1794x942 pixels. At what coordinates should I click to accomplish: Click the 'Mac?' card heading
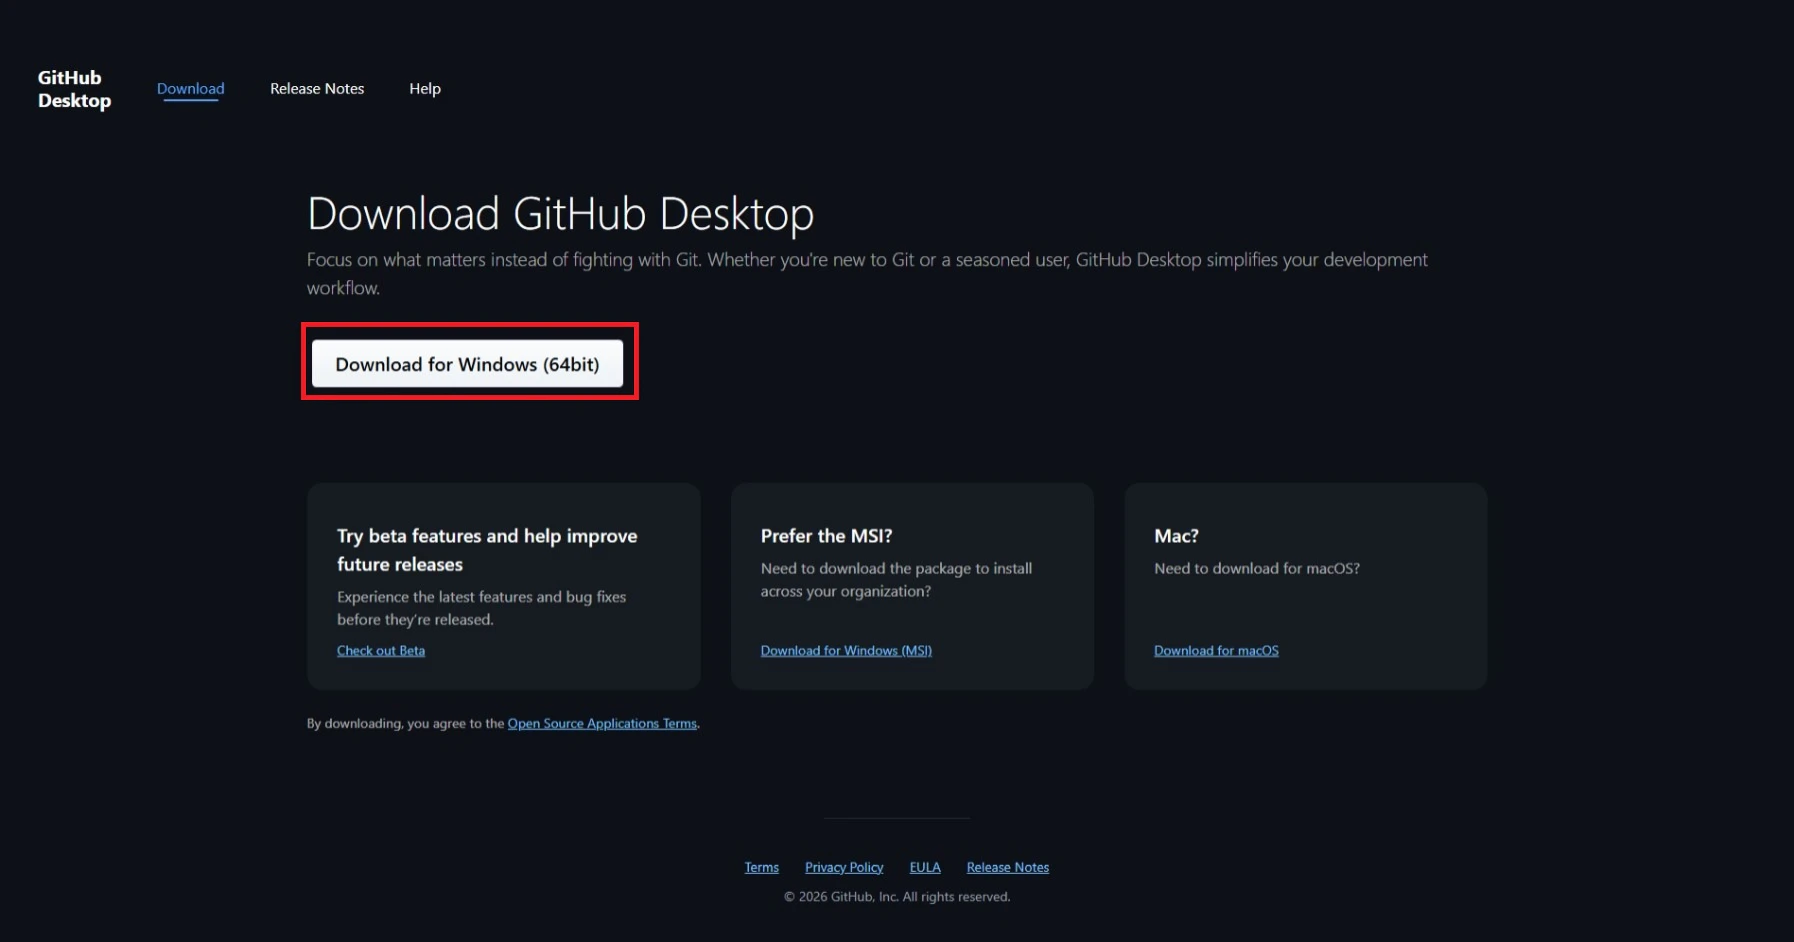point(1176,536)
